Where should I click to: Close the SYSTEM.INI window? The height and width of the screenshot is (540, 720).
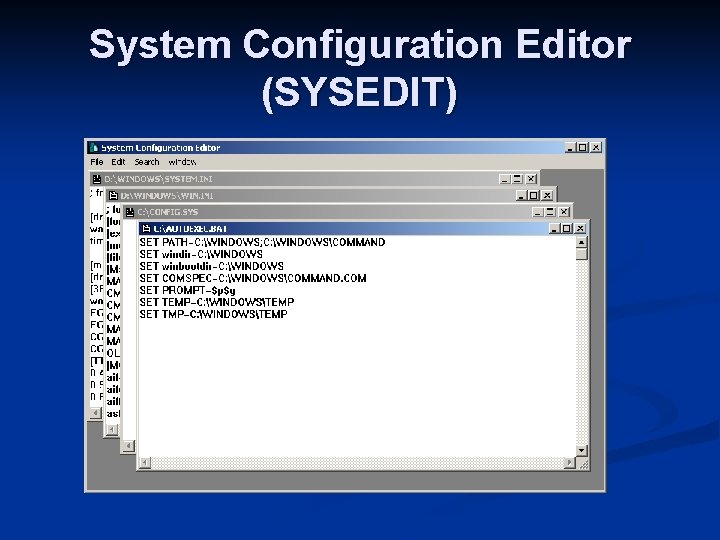(x=531, y=179)
